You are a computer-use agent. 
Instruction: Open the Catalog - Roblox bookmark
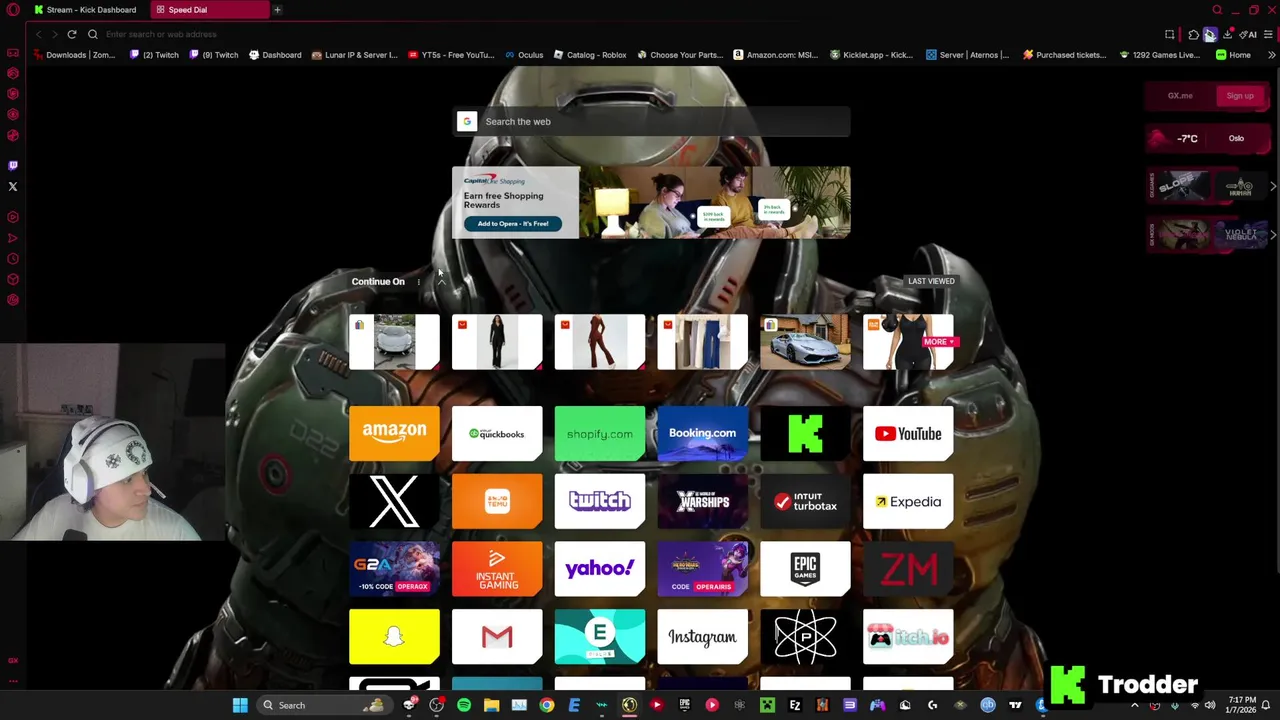click(589, 55)
